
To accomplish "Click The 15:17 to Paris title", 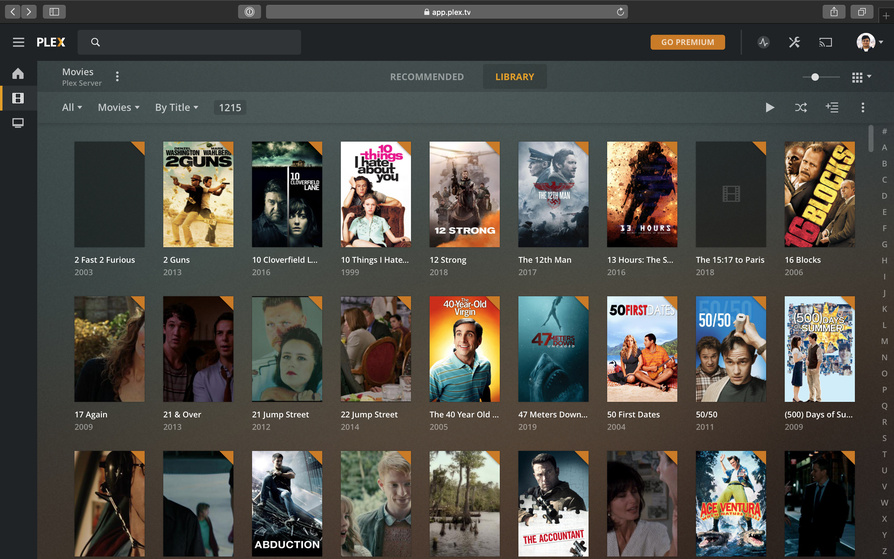I will (x=730, y=260).
